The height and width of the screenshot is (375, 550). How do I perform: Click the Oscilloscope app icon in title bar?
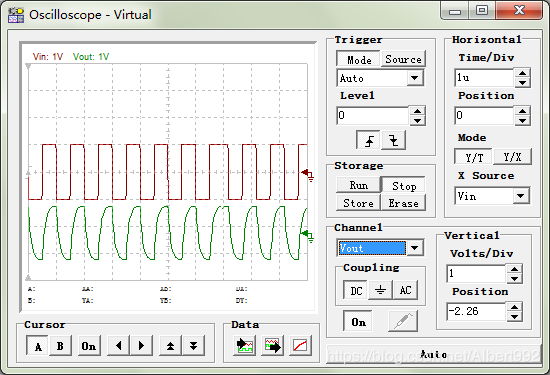click(16, 15)
